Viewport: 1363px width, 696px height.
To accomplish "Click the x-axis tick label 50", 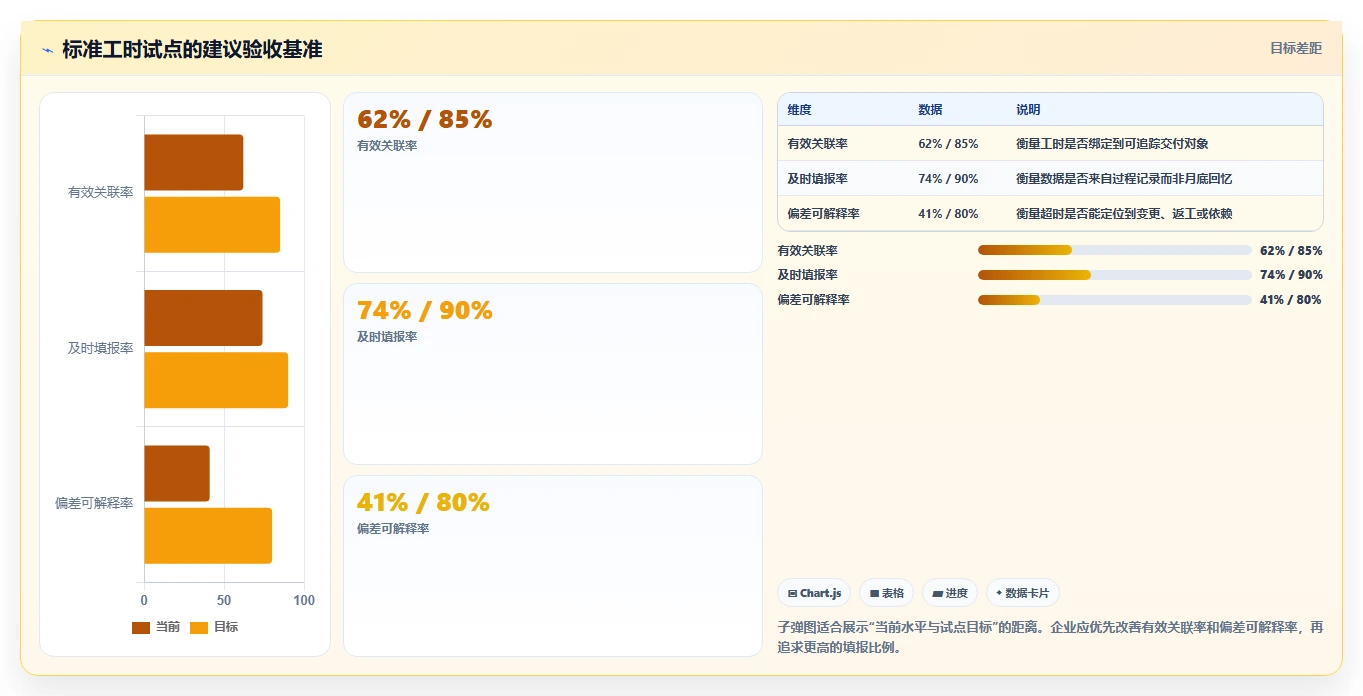I will coord(224,601).
